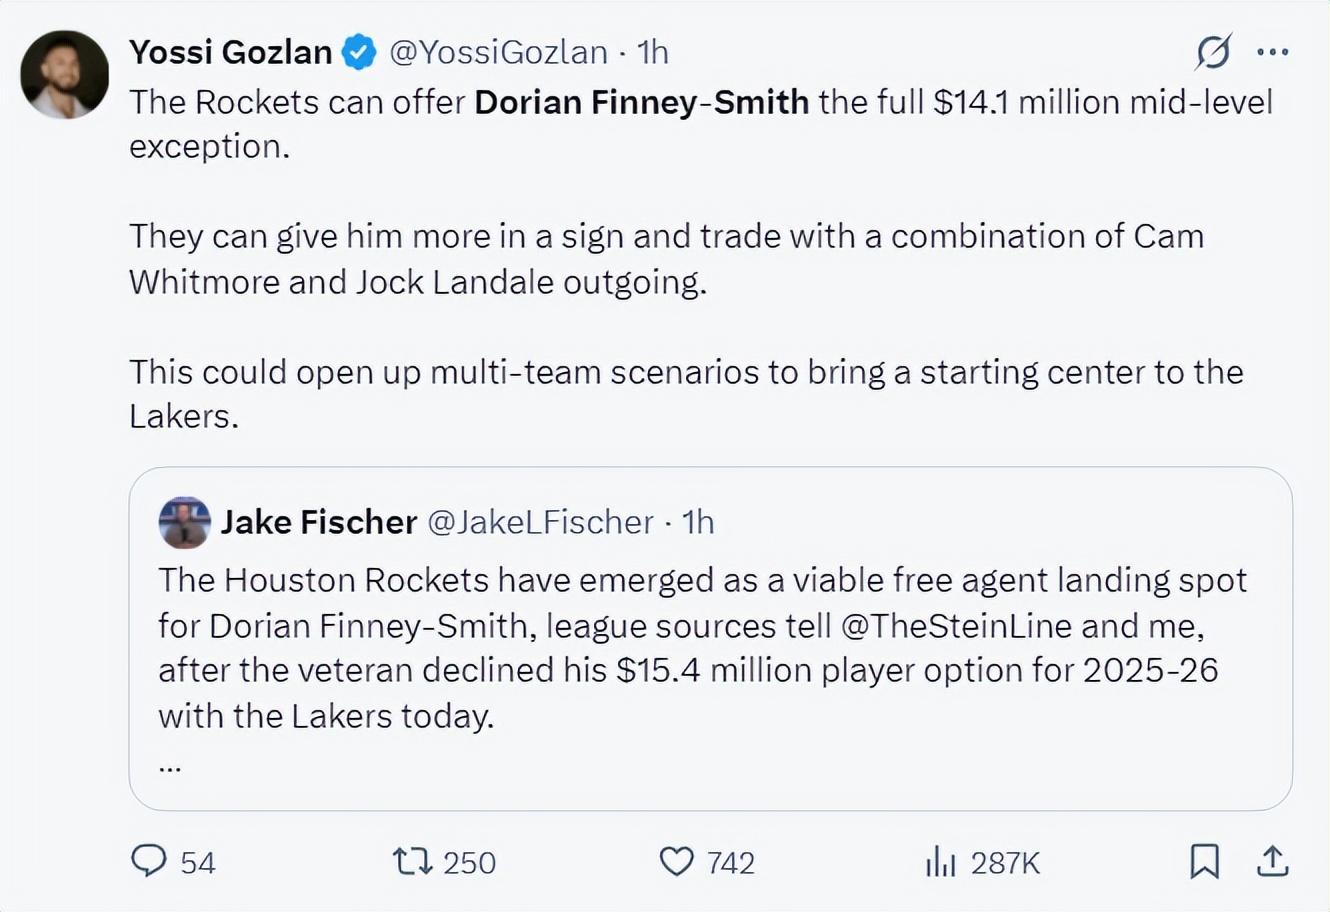Click the Grok circle-slash icon
Image resolution: width=1330 pixels, height=912 pixels.
pos(1213,52)
